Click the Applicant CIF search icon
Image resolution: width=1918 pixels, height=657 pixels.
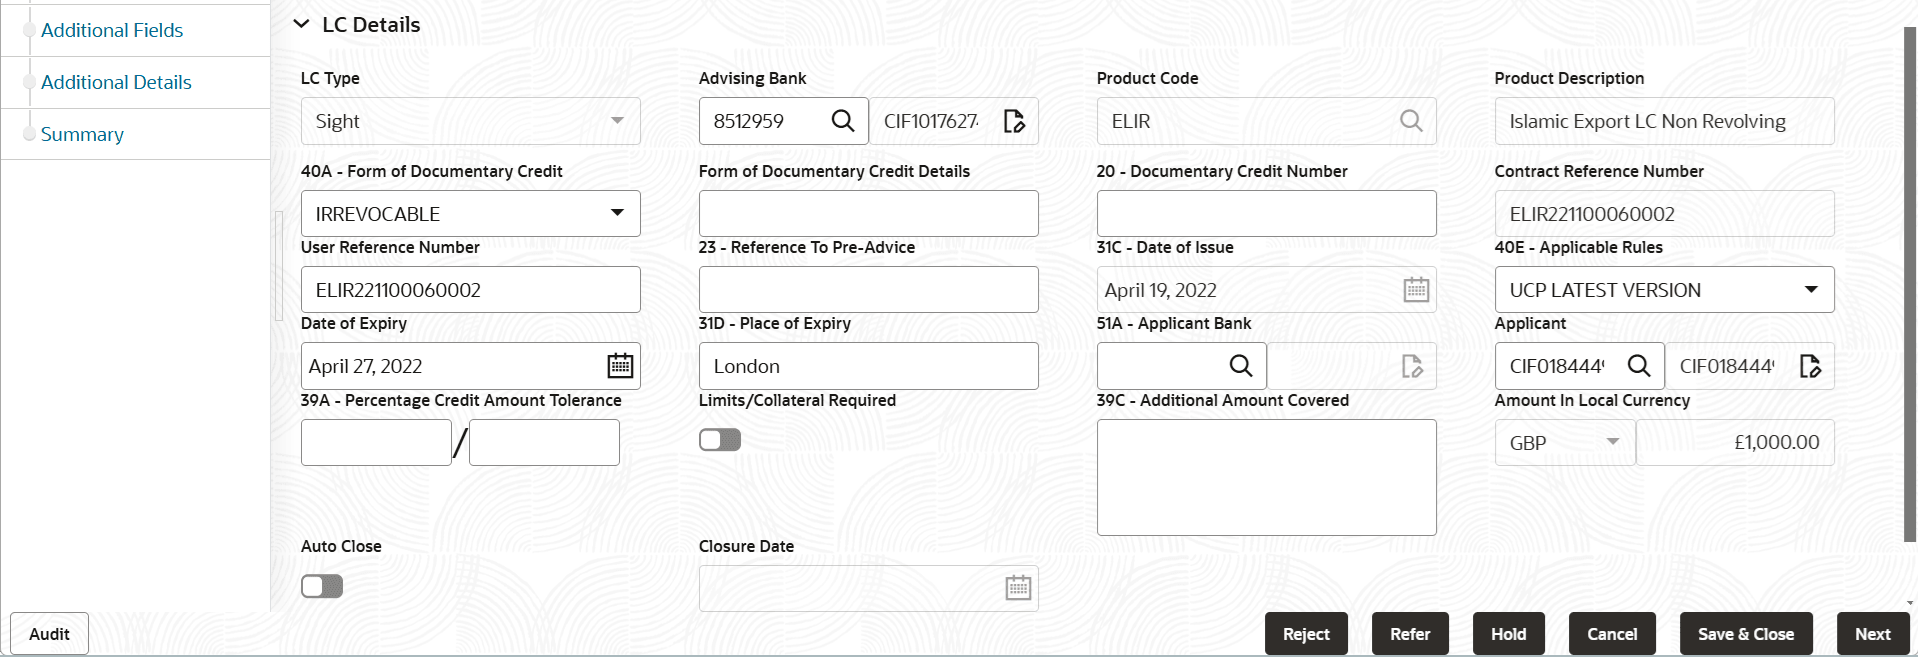click(x=1639, y=366)
